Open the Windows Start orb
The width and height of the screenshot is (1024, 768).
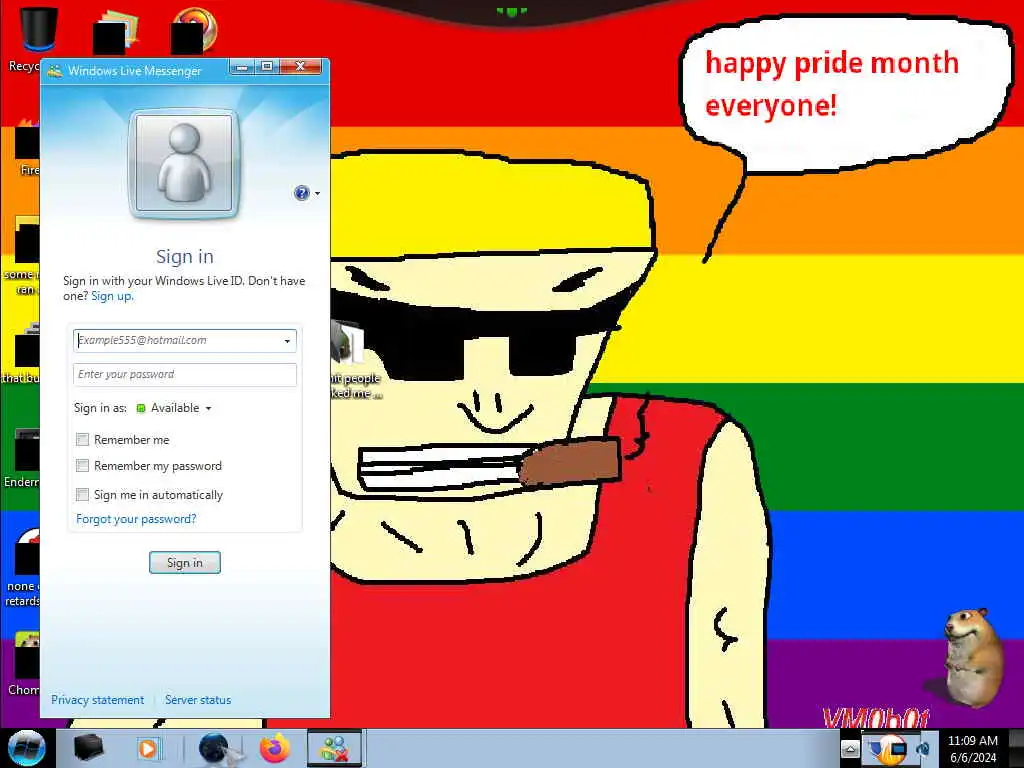pyautogui.click(x=27, y=748)
